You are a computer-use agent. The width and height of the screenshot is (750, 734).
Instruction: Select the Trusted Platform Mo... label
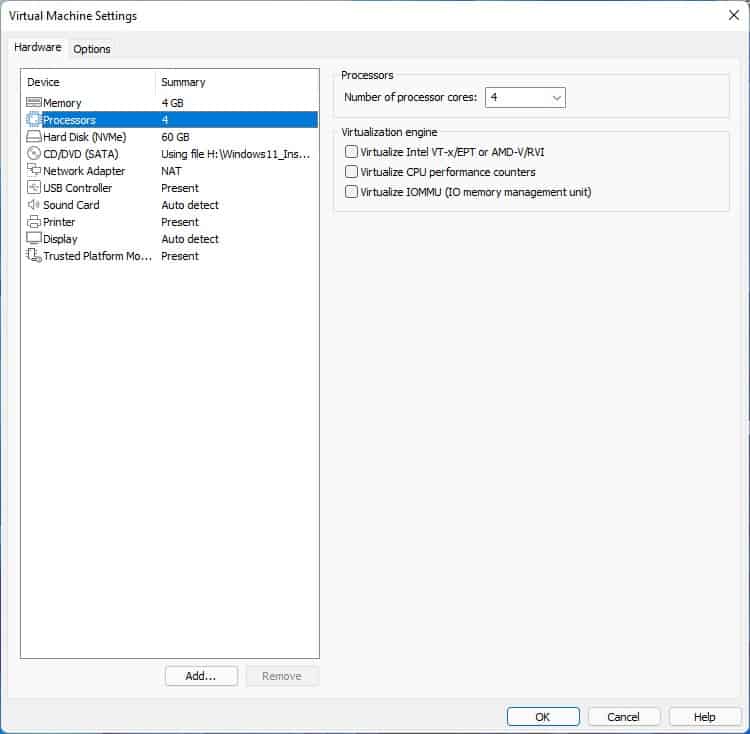pyautogui.click(x=98, y=256)
